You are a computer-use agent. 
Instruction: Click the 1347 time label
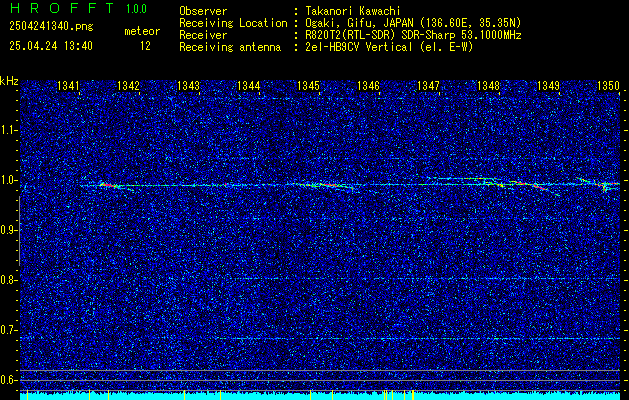428,85
